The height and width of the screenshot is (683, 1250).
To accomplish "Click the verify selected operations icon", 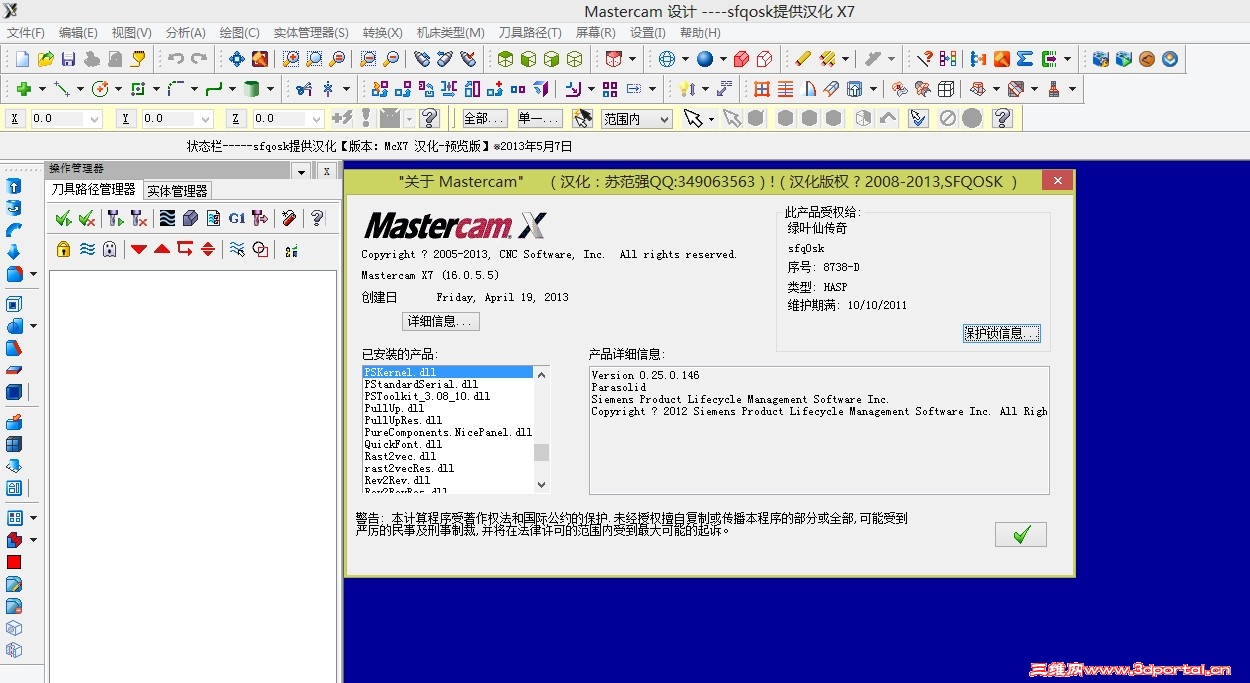I will pos(190,218).
